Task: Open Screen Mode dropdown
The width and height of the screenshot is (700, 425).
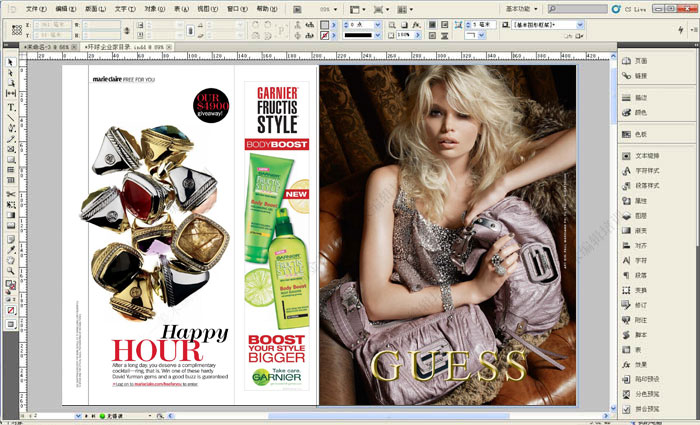Action: 382,9
